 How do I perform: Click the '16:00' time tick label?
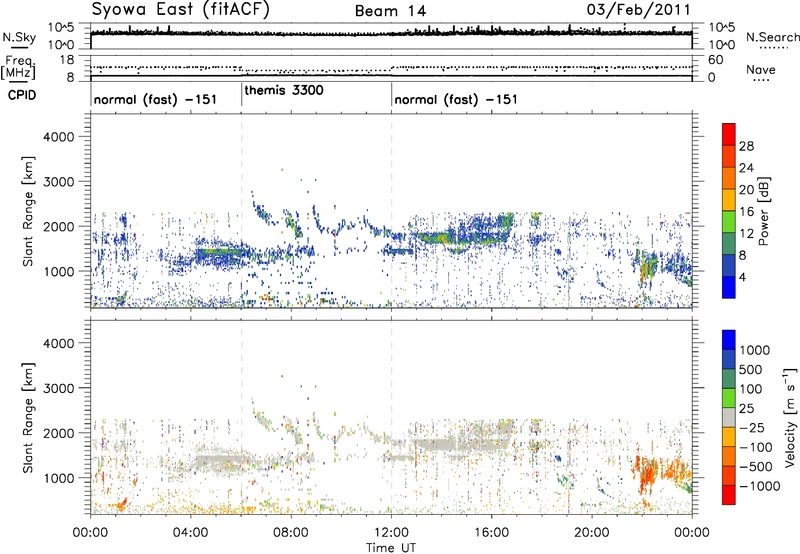pos(491,533)
